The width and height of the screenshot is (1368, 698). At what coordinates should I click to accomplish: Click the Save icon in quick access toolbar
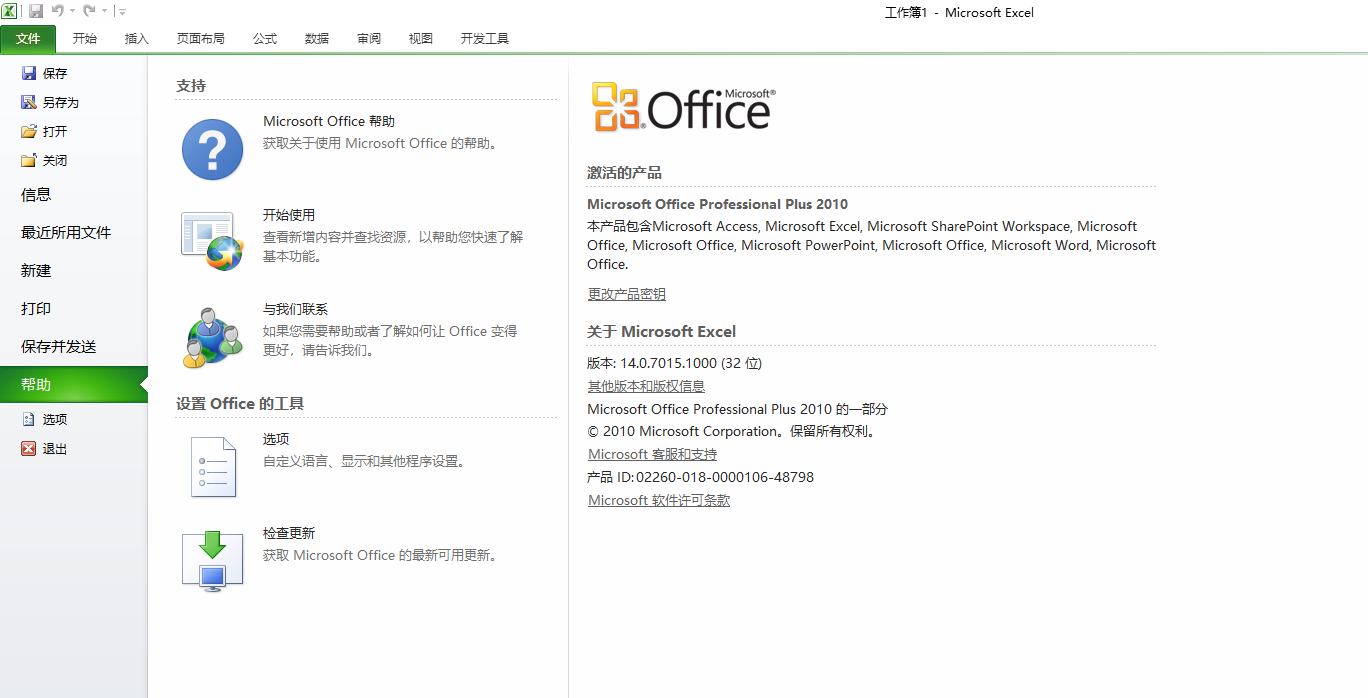click(x=36, y=11)
